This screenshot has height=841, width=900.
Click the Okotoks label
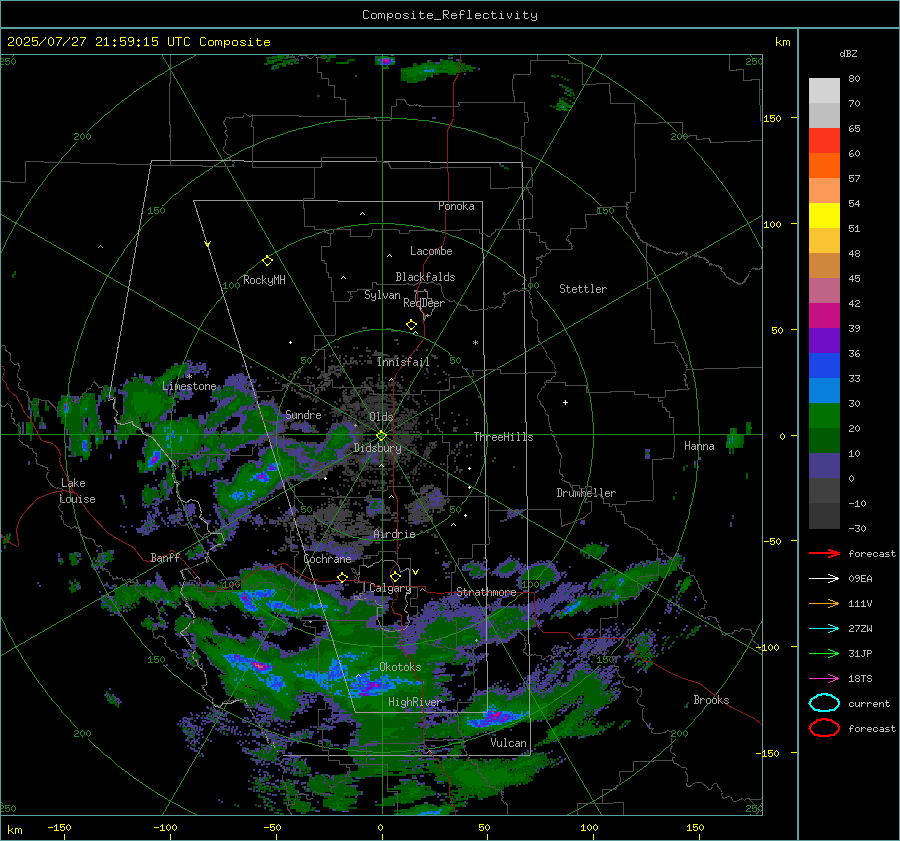(401, 667)
